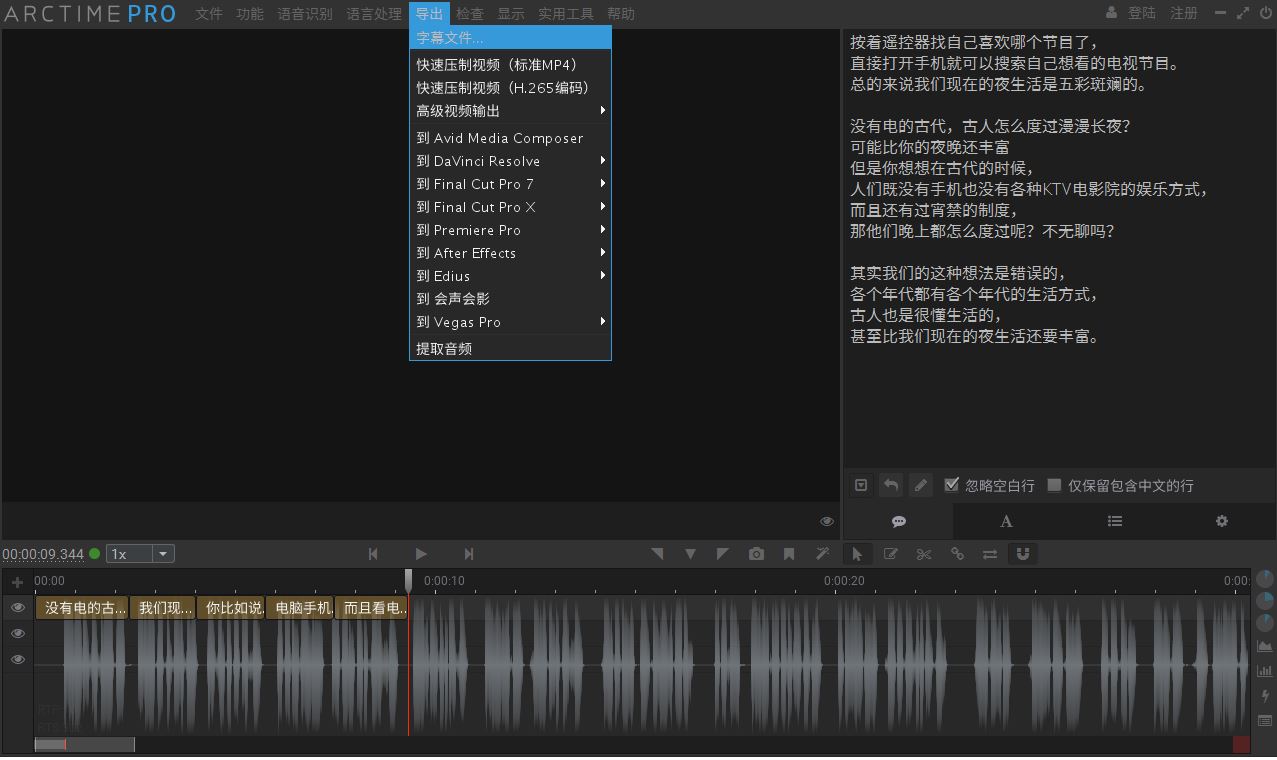The image size is (1277, 760).
Task: Click the downward triangle marker icon
Action: click(690, 554)
